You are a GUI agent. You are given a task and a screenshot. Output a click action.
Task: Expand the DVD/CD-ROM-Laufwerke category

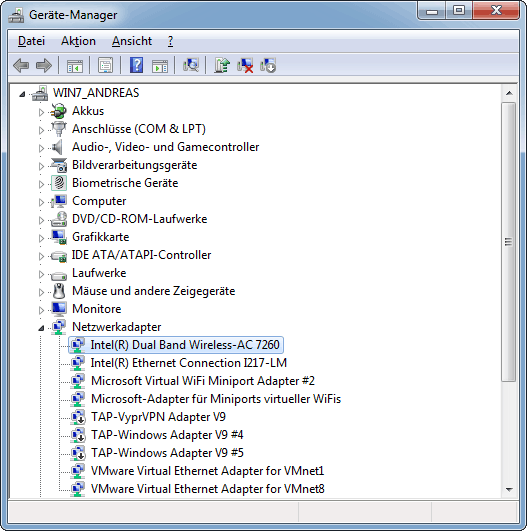pos(41,220)
